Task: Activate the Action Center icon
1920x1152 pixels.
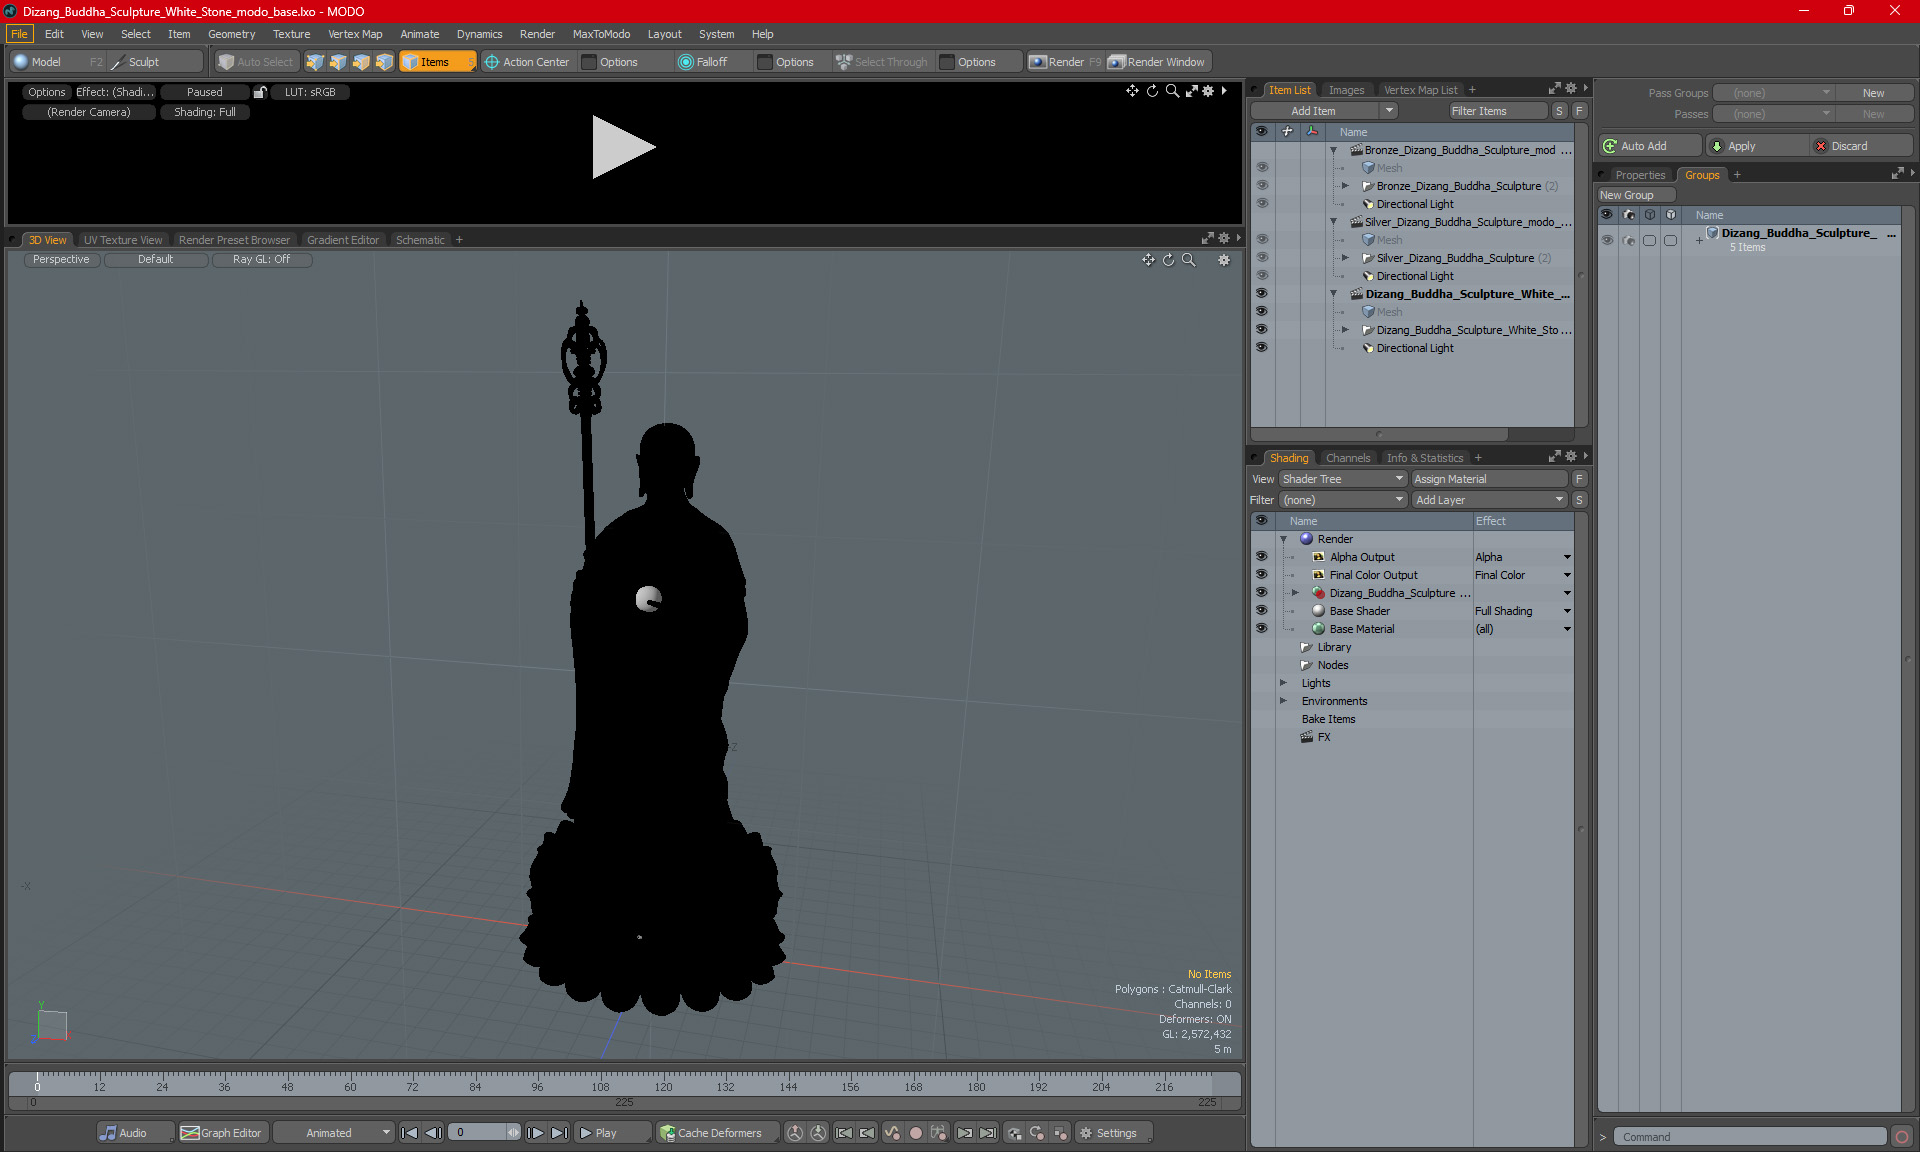Action: pos(491,62)
